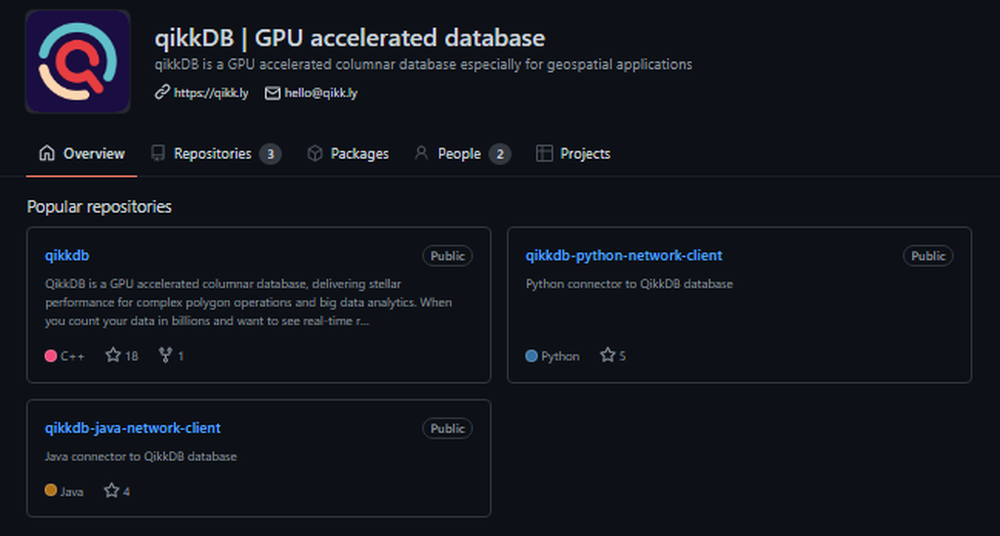Click the hello@qikk.ly email link

coord(321,93)
